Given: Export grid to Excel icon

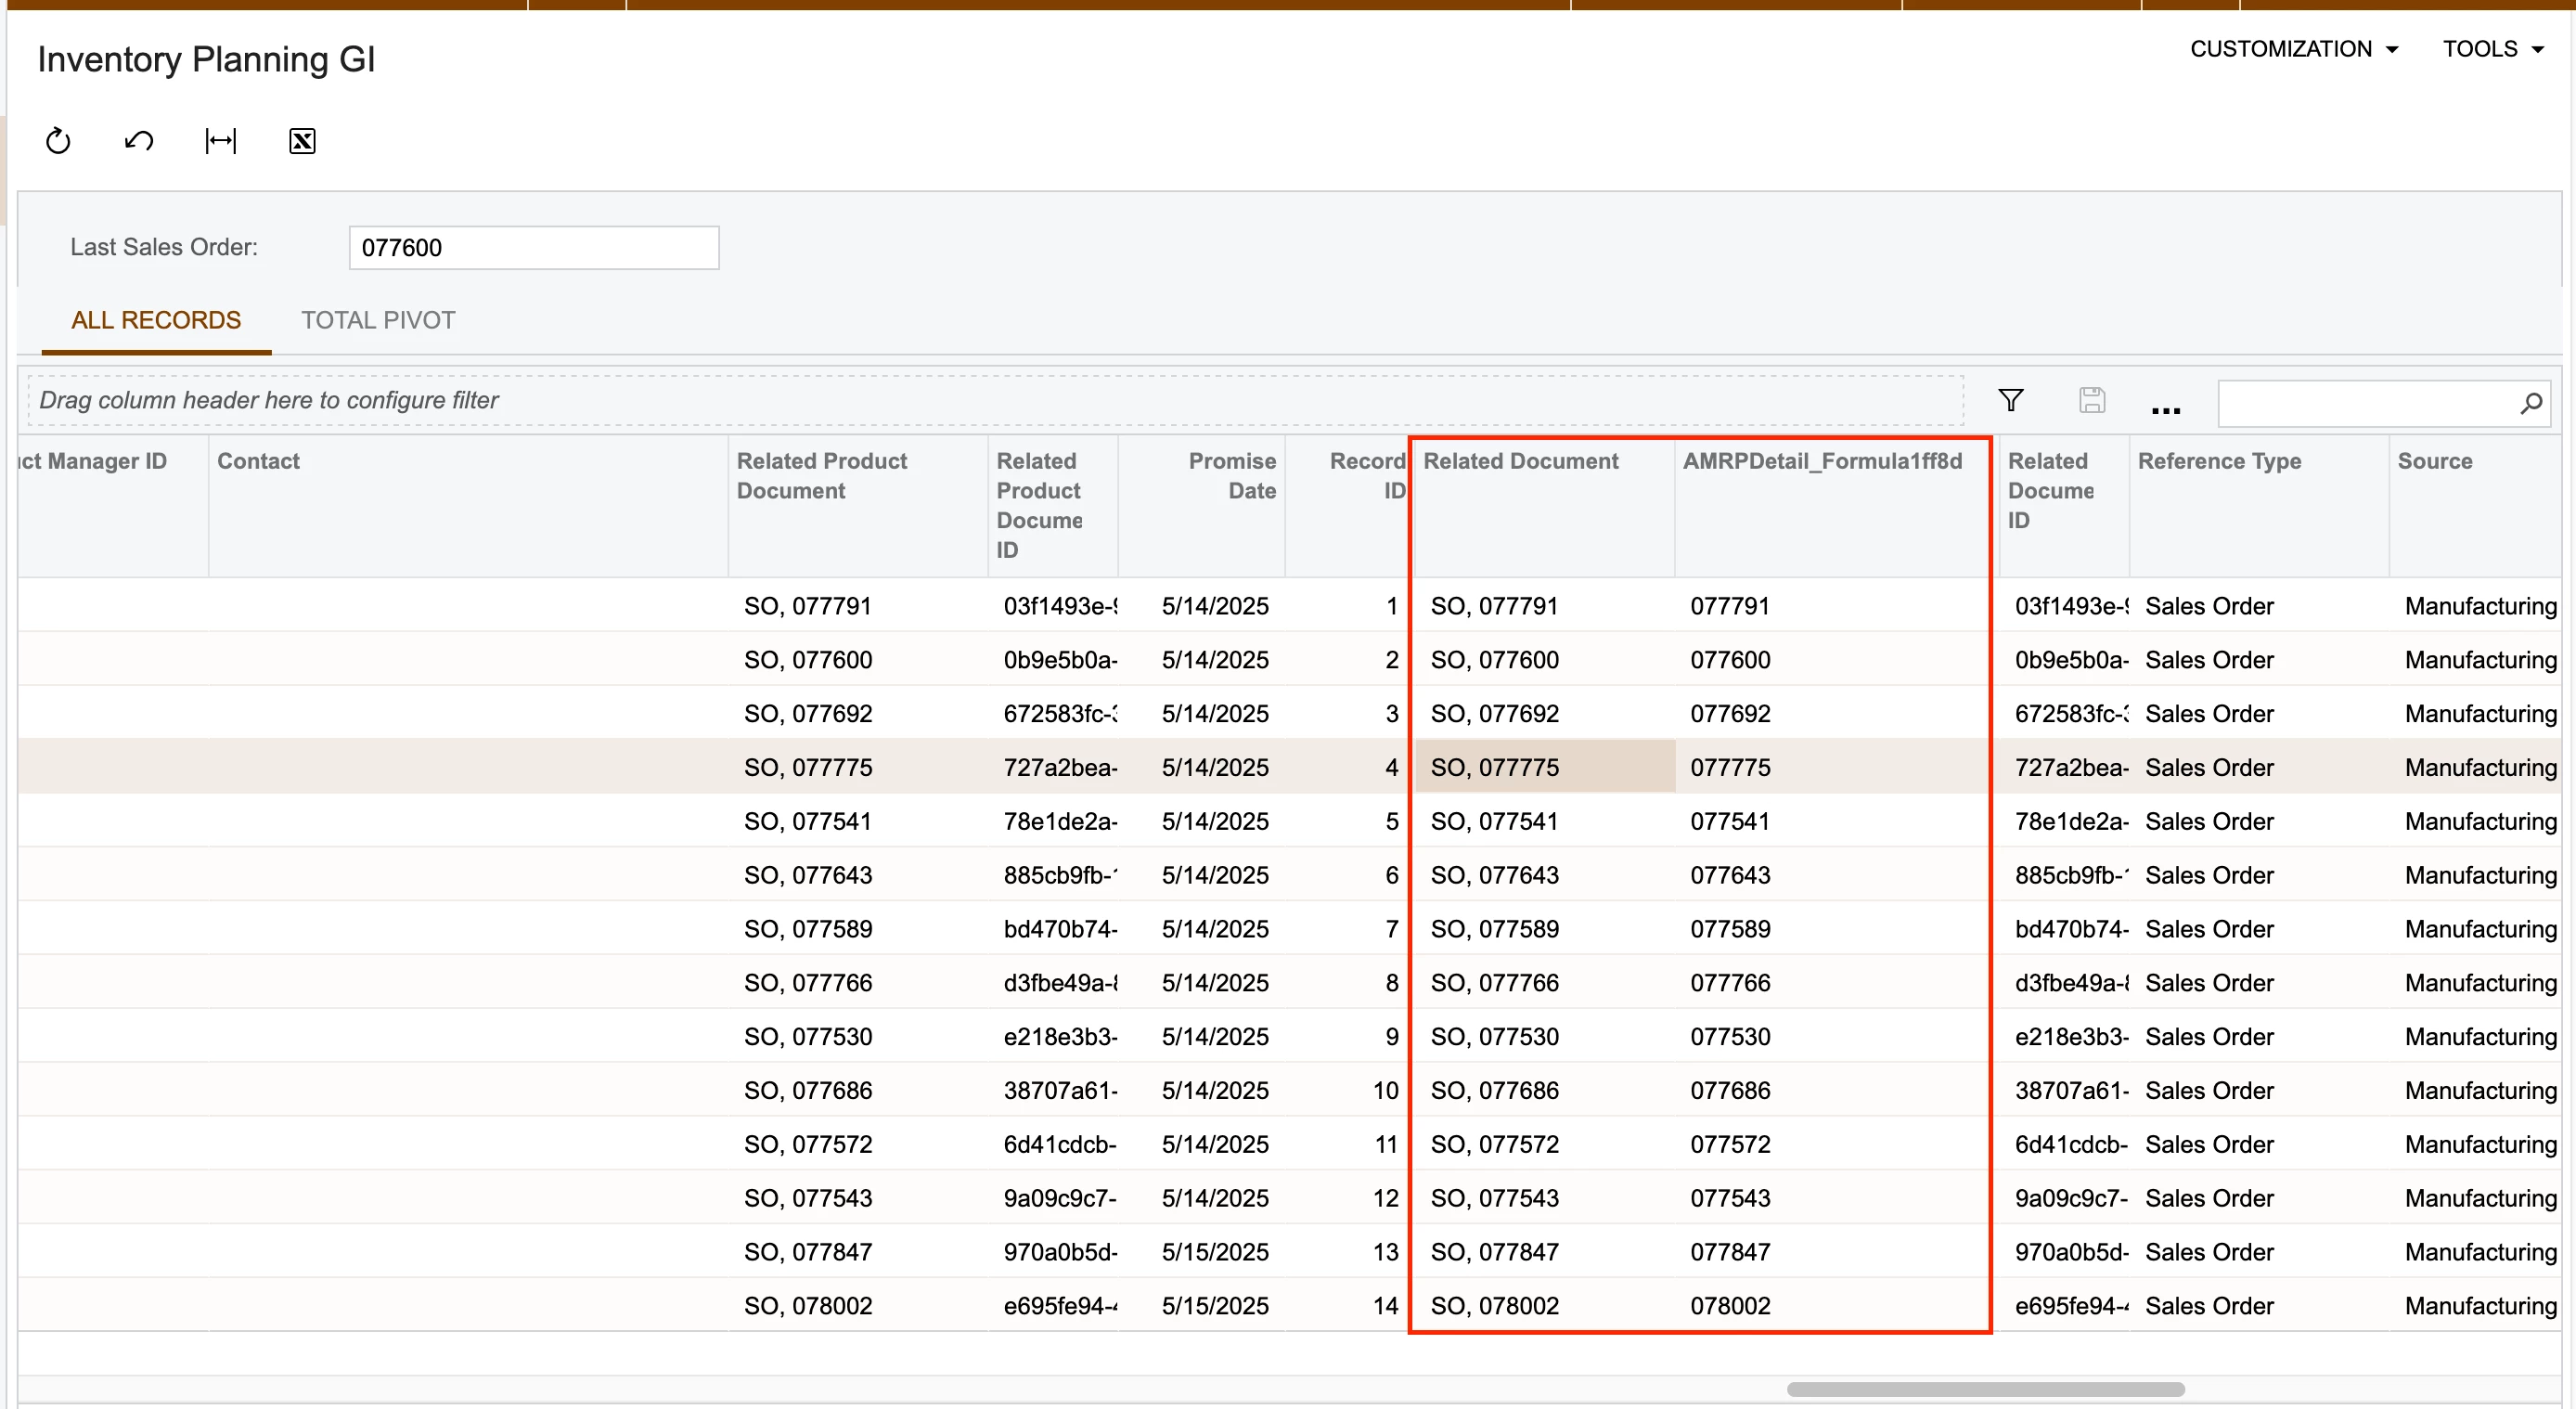Looking at the screenshot, I should pyautogui.click(x=302, y=141).
